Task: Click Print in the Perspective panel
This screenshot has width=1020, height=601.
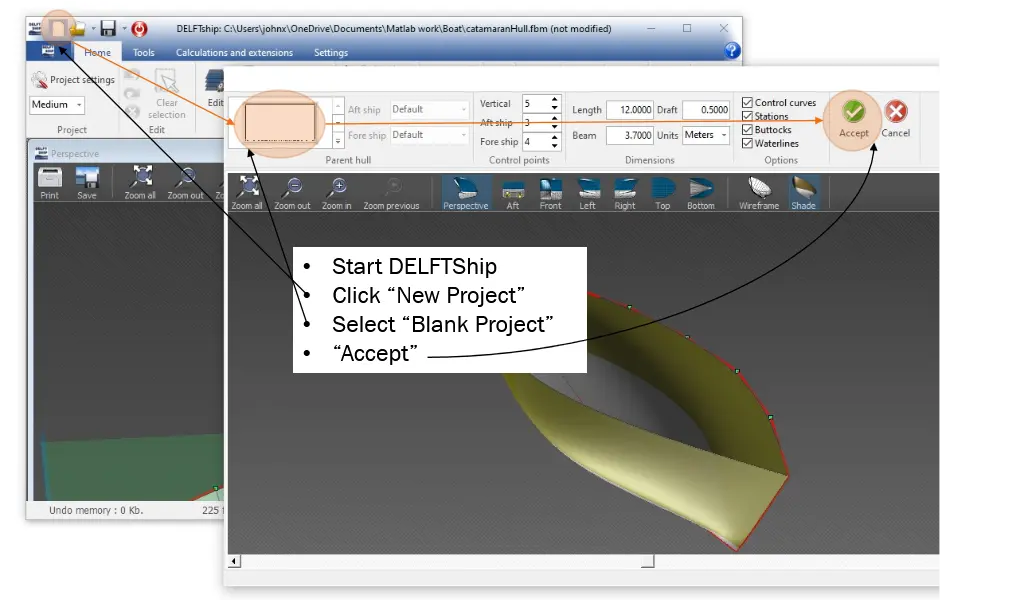Action: (x=49, y=183)
